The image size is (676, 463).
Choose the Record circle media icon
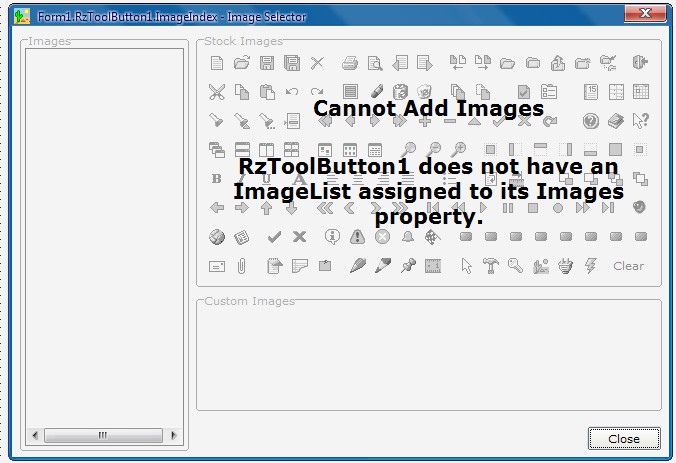coord(558,208)
